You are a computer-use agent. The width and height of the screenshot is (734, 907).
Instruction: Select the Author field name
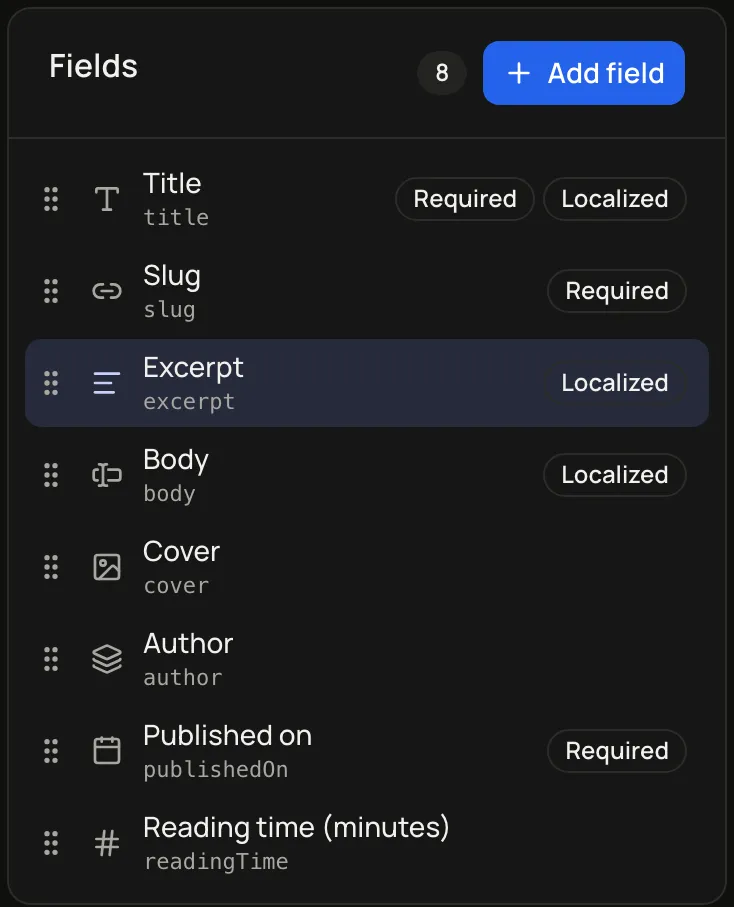click(x=188, y=643)
